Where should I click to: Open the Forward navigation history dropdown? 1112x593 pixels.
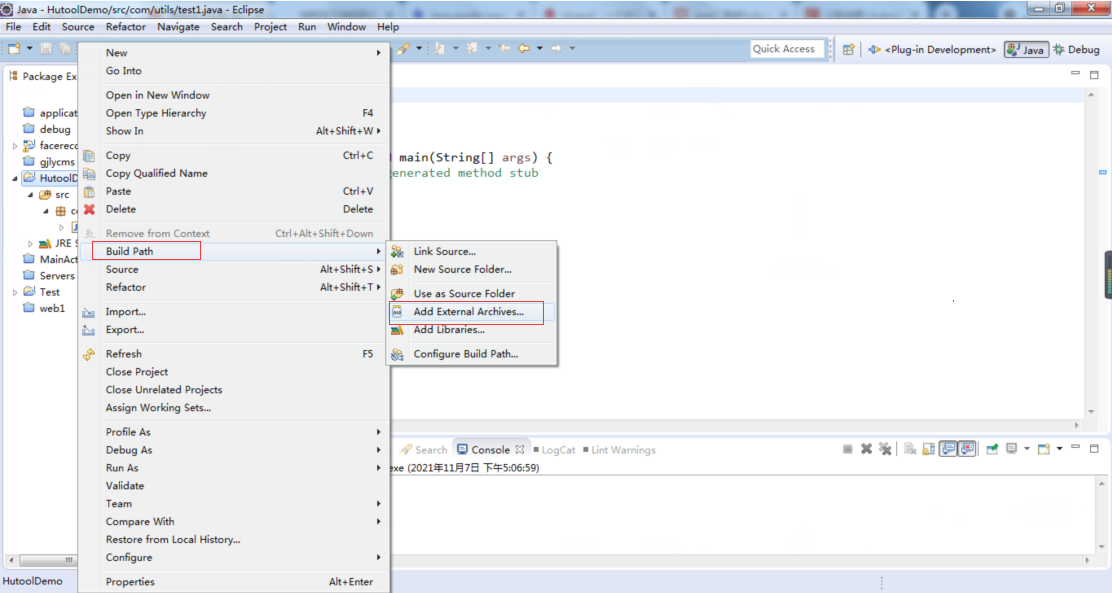point(572,48)
